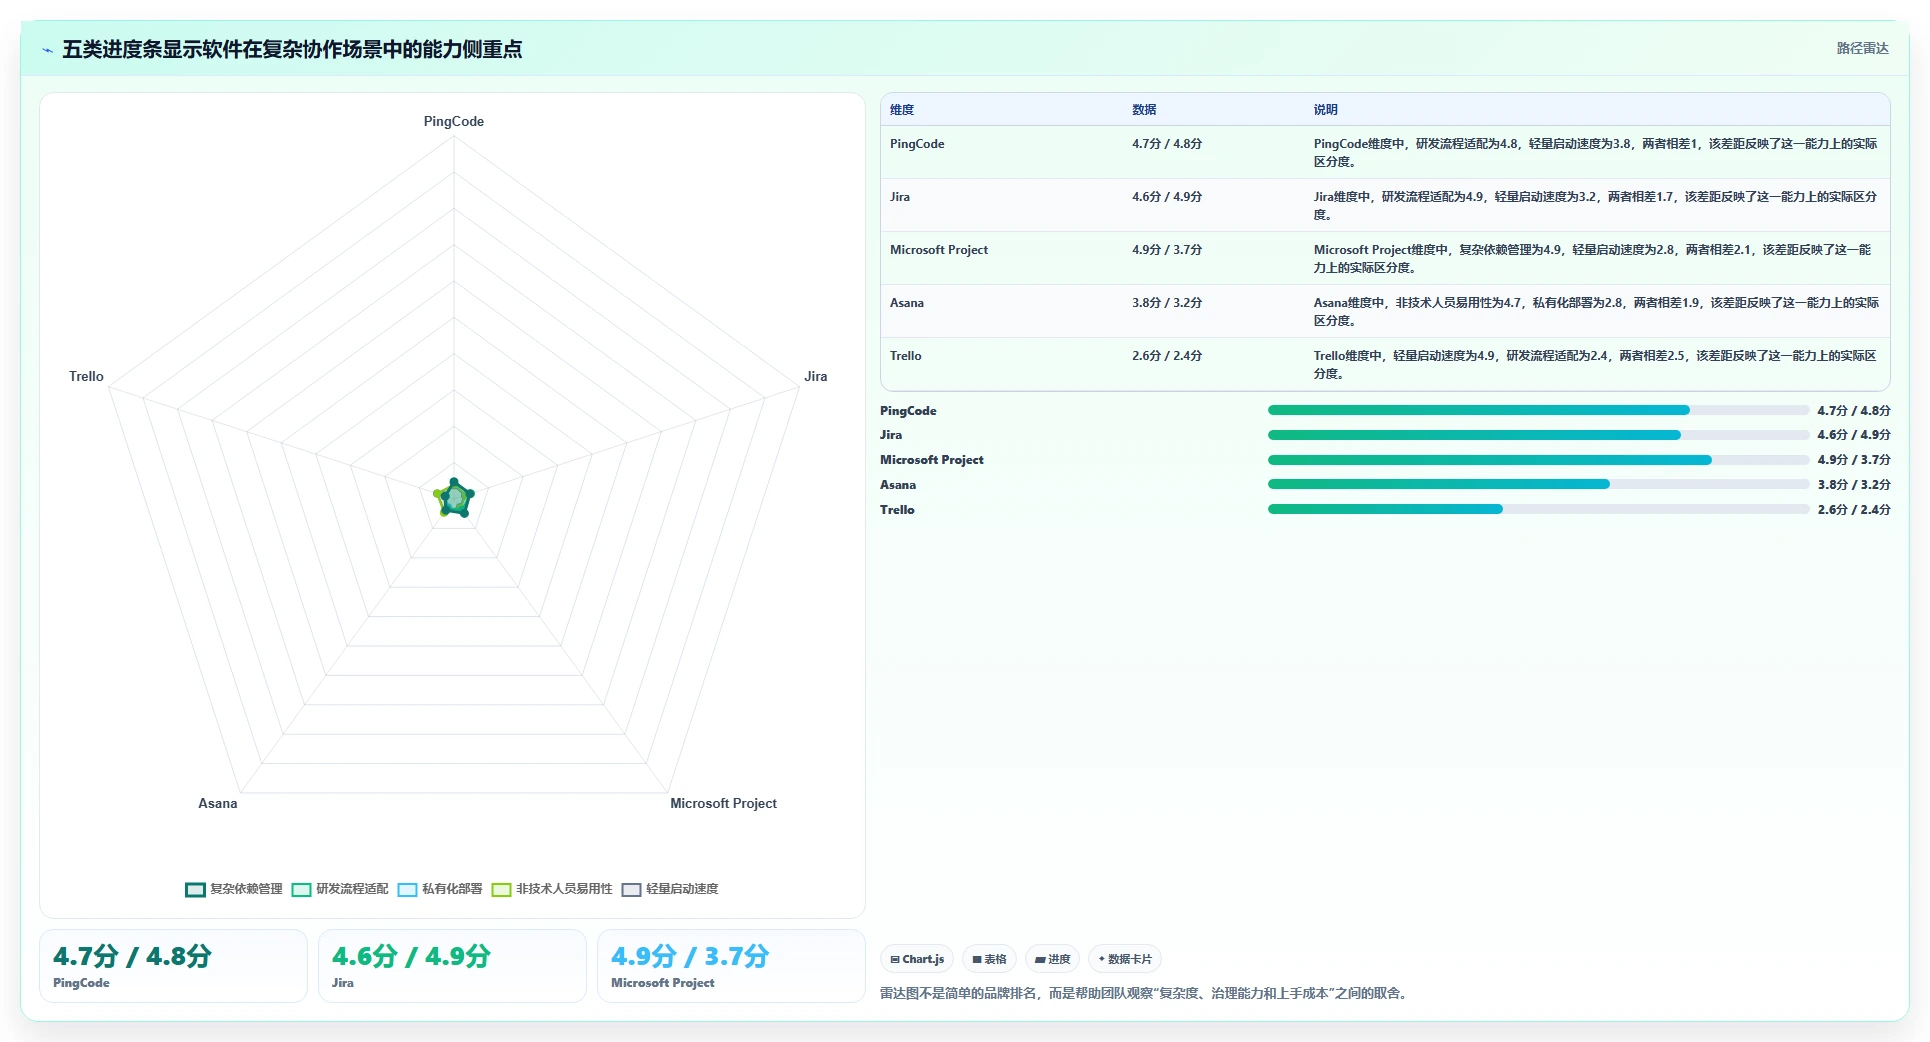The height and width of the screenshot is (1042, 1930).
Task: Click the radar data polygon at center
Action: click(454, 498)
